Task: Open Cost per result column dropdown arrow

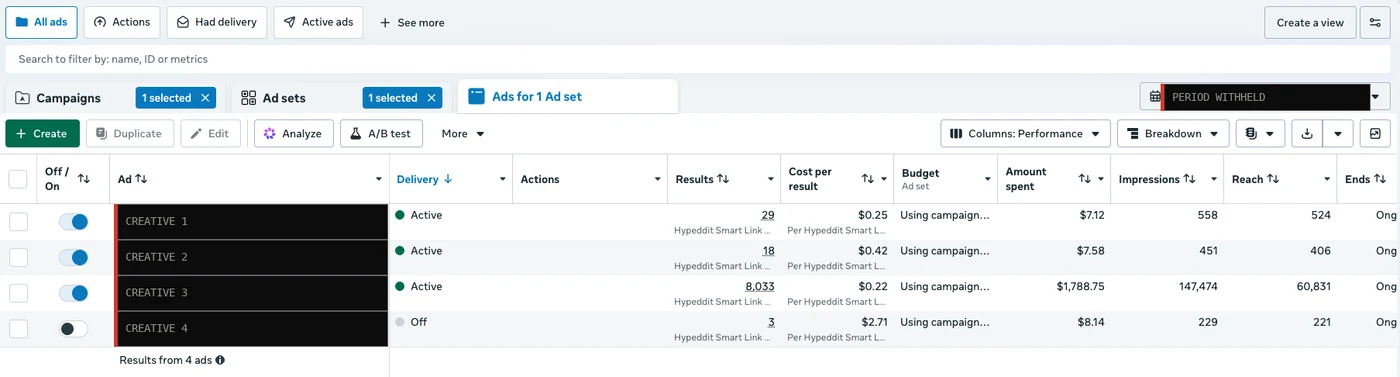Action: 884,179
